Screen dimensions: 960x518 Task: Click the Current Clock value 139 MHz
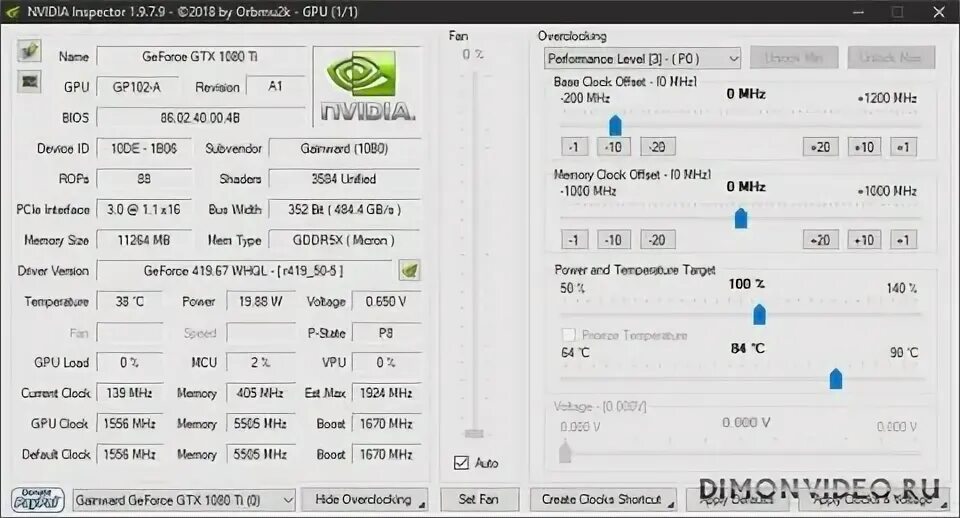click(x=130, y=393)
